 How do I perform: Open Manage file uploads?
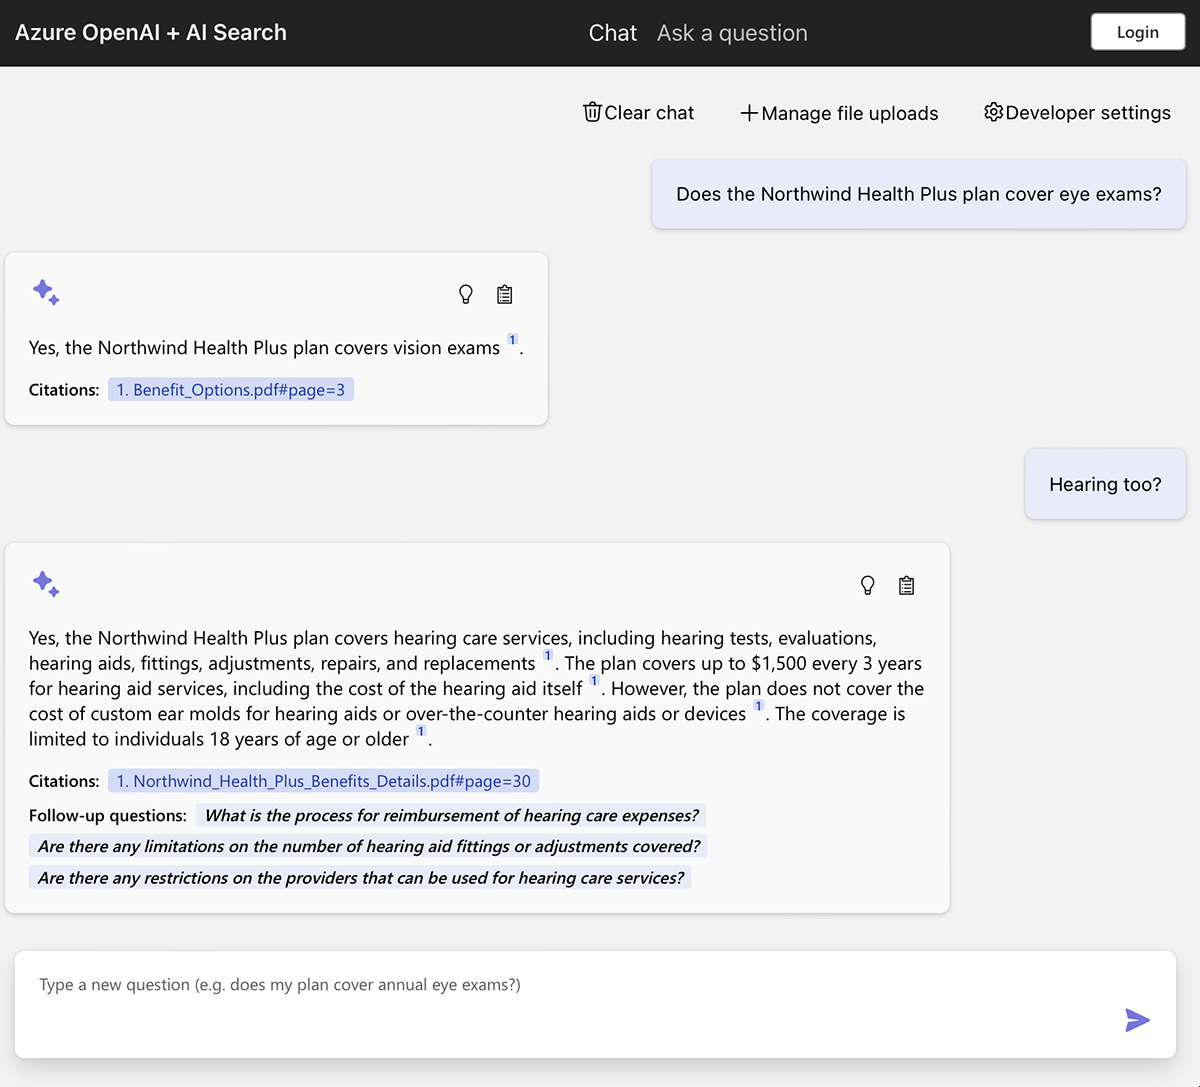tap(838, 113)
